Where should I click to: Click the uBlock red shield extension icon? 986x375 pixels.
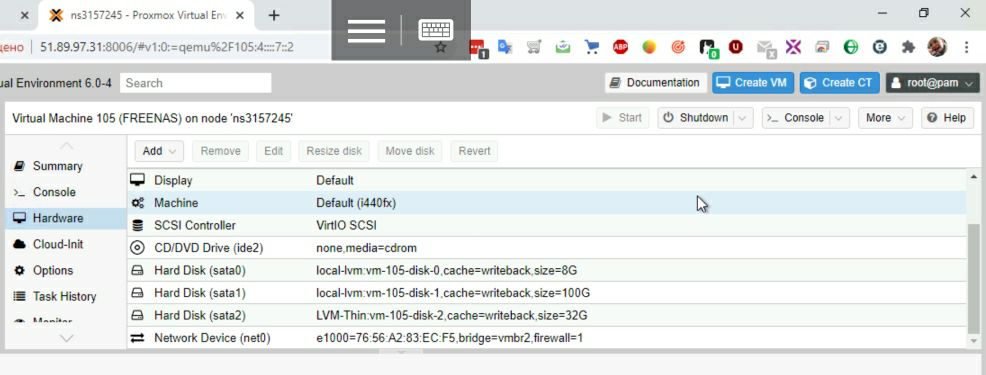tap(736, 47)
